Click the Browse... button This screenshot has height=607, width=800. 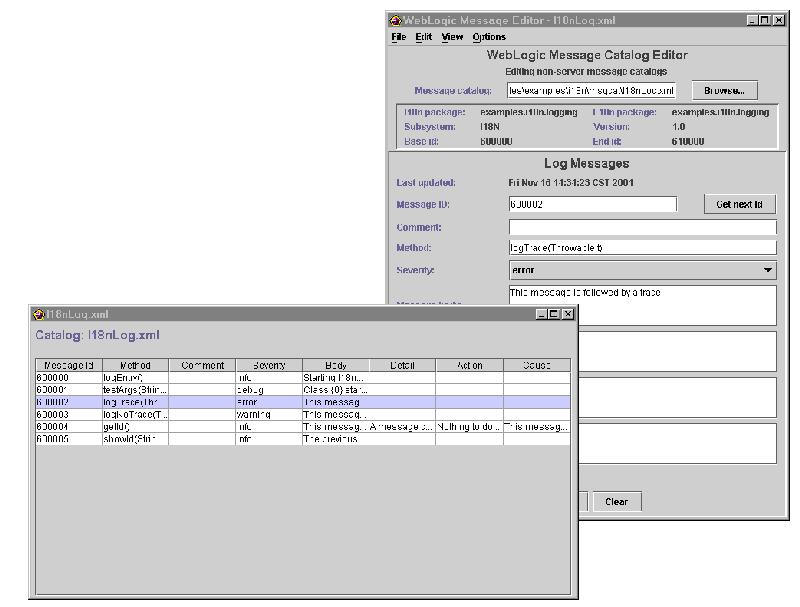click(x=724, y=90)
